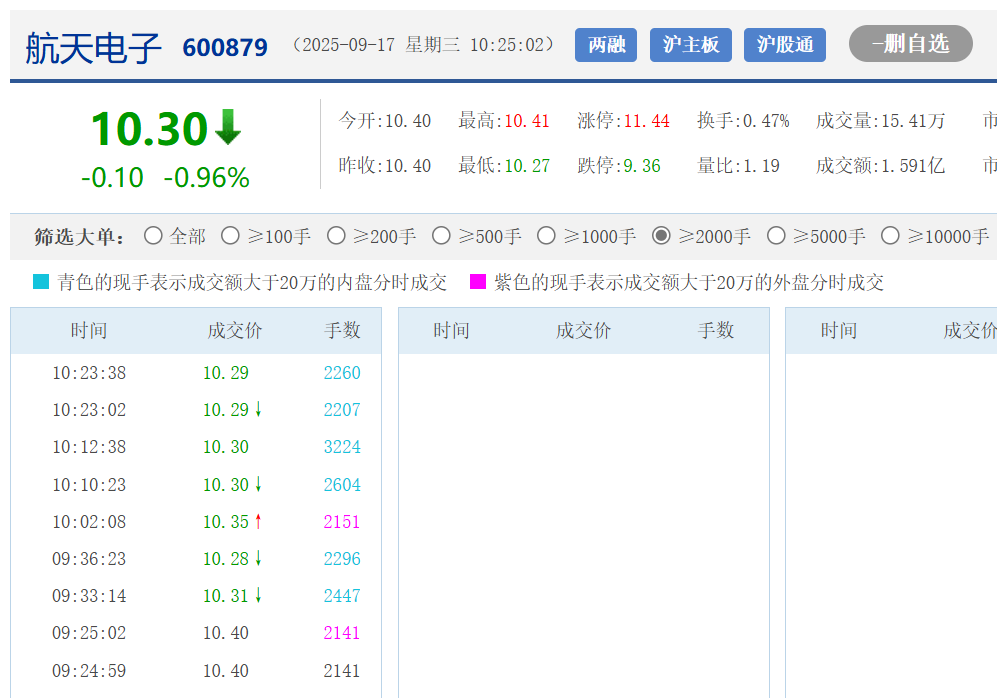Viewport: 997px width, 698px height.
Task: Select the ≥200手 filter radio button
Action: pos(336,236)
